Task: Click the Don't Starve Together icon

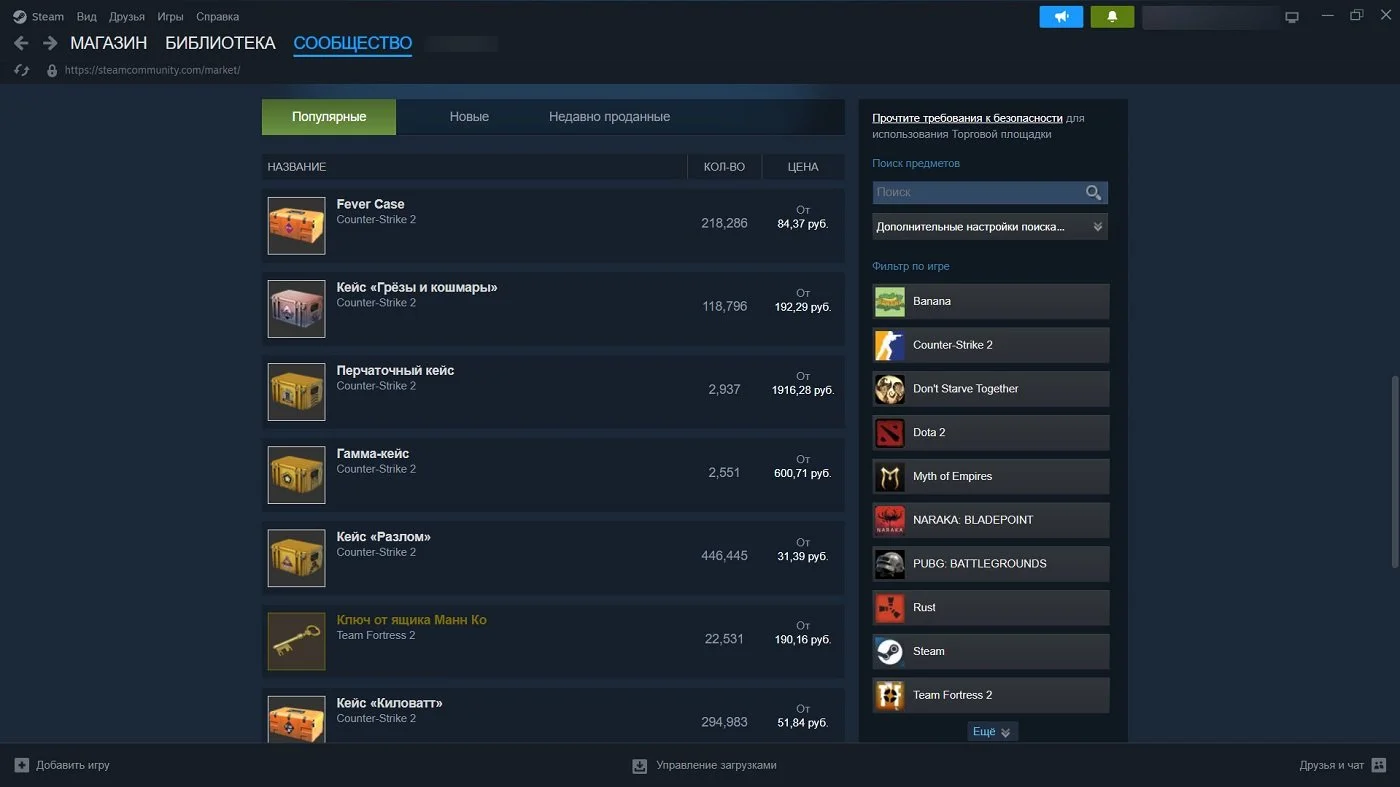Action: [890, 389]
